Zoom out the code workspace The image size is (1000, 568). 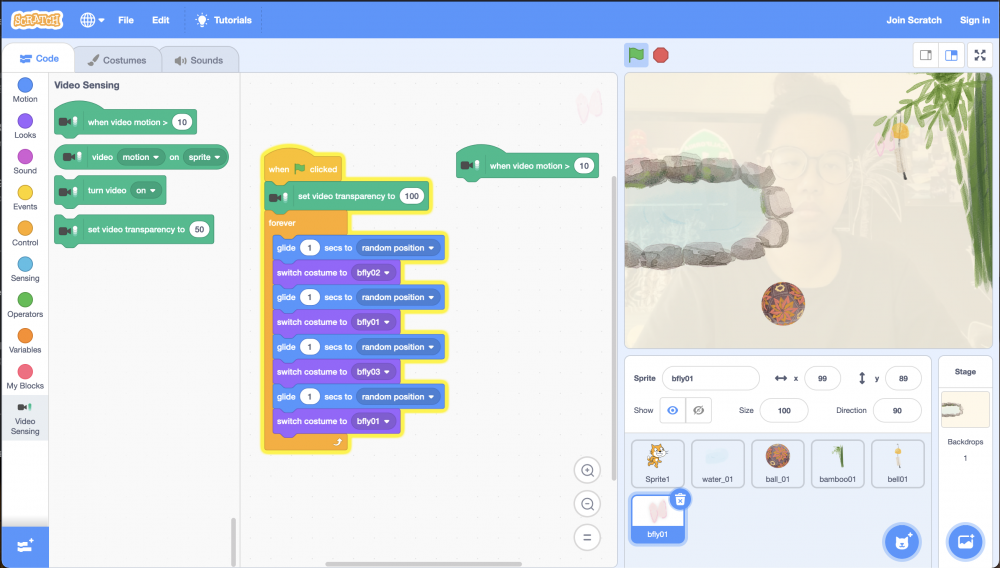tap(587, 504)
